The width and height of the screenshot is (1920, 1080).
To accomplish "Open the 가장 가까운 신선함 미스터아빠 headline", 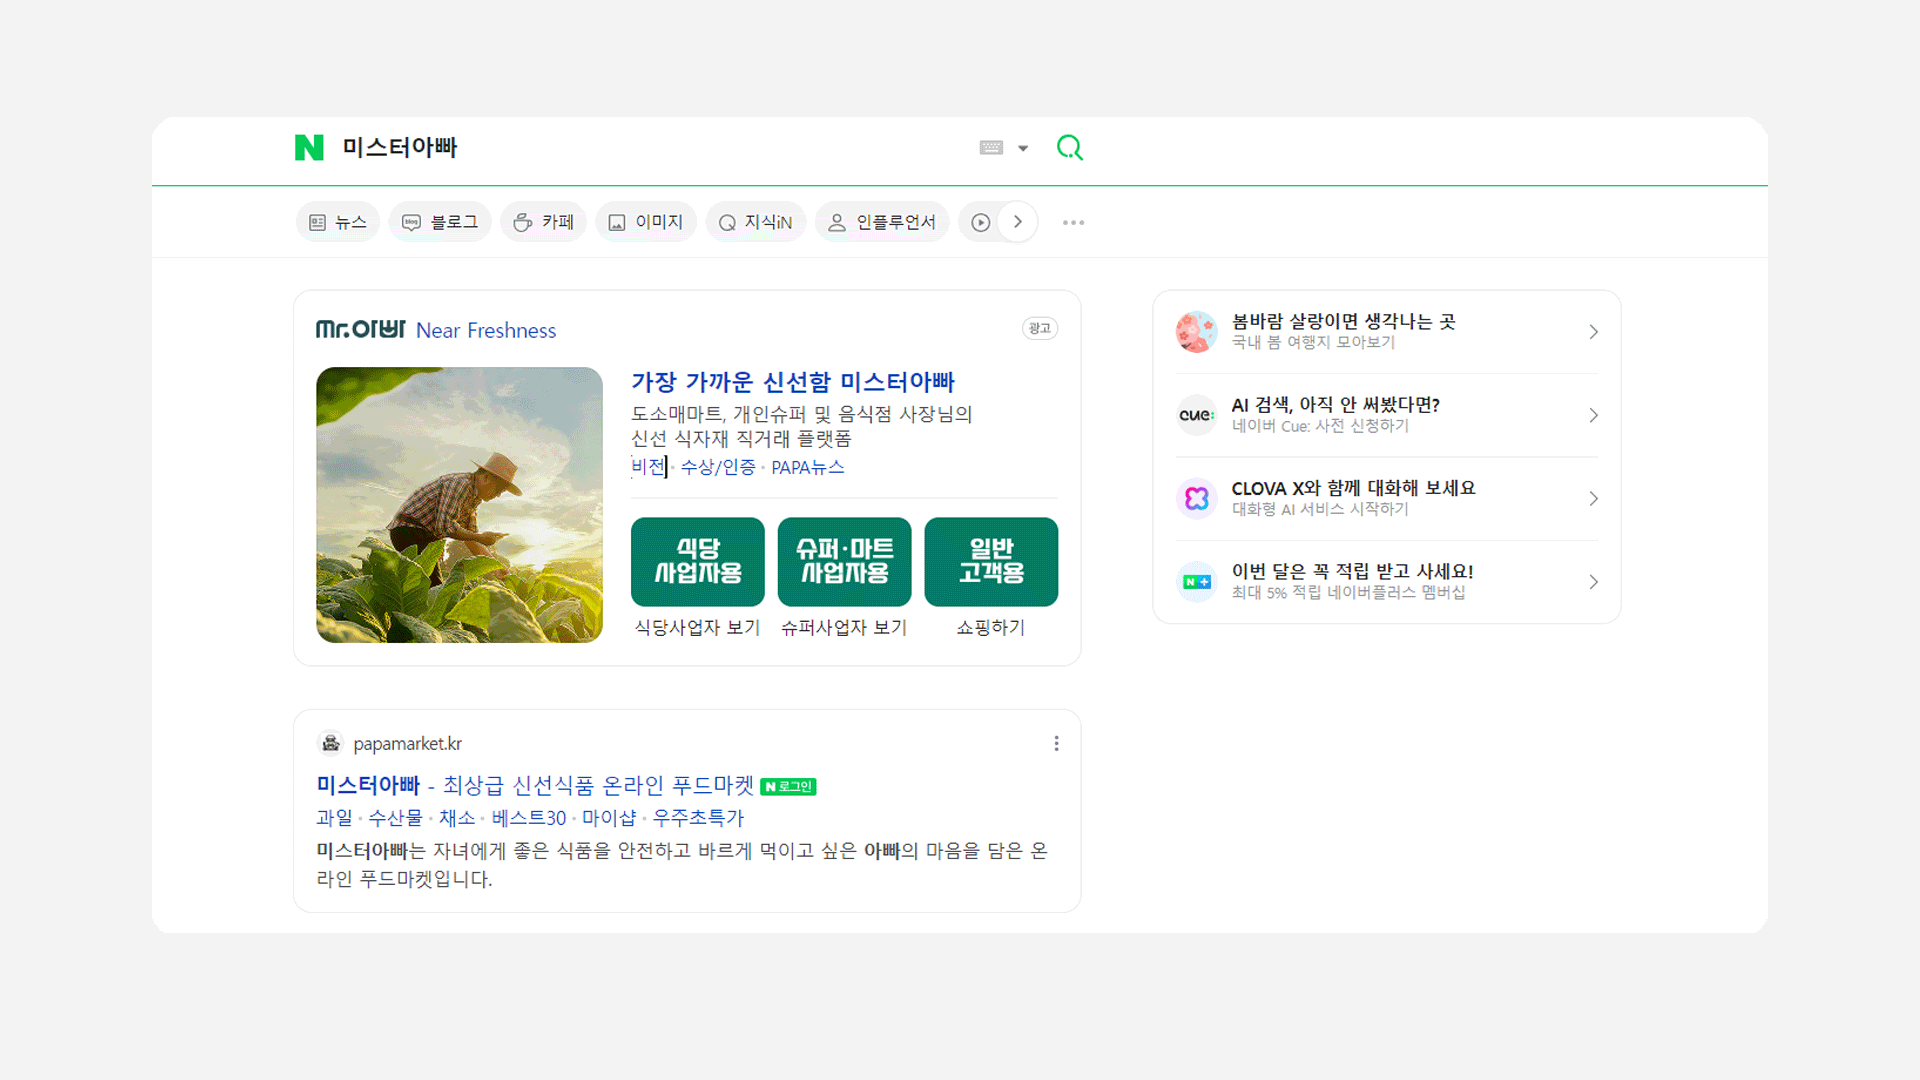I will point(792,382).
